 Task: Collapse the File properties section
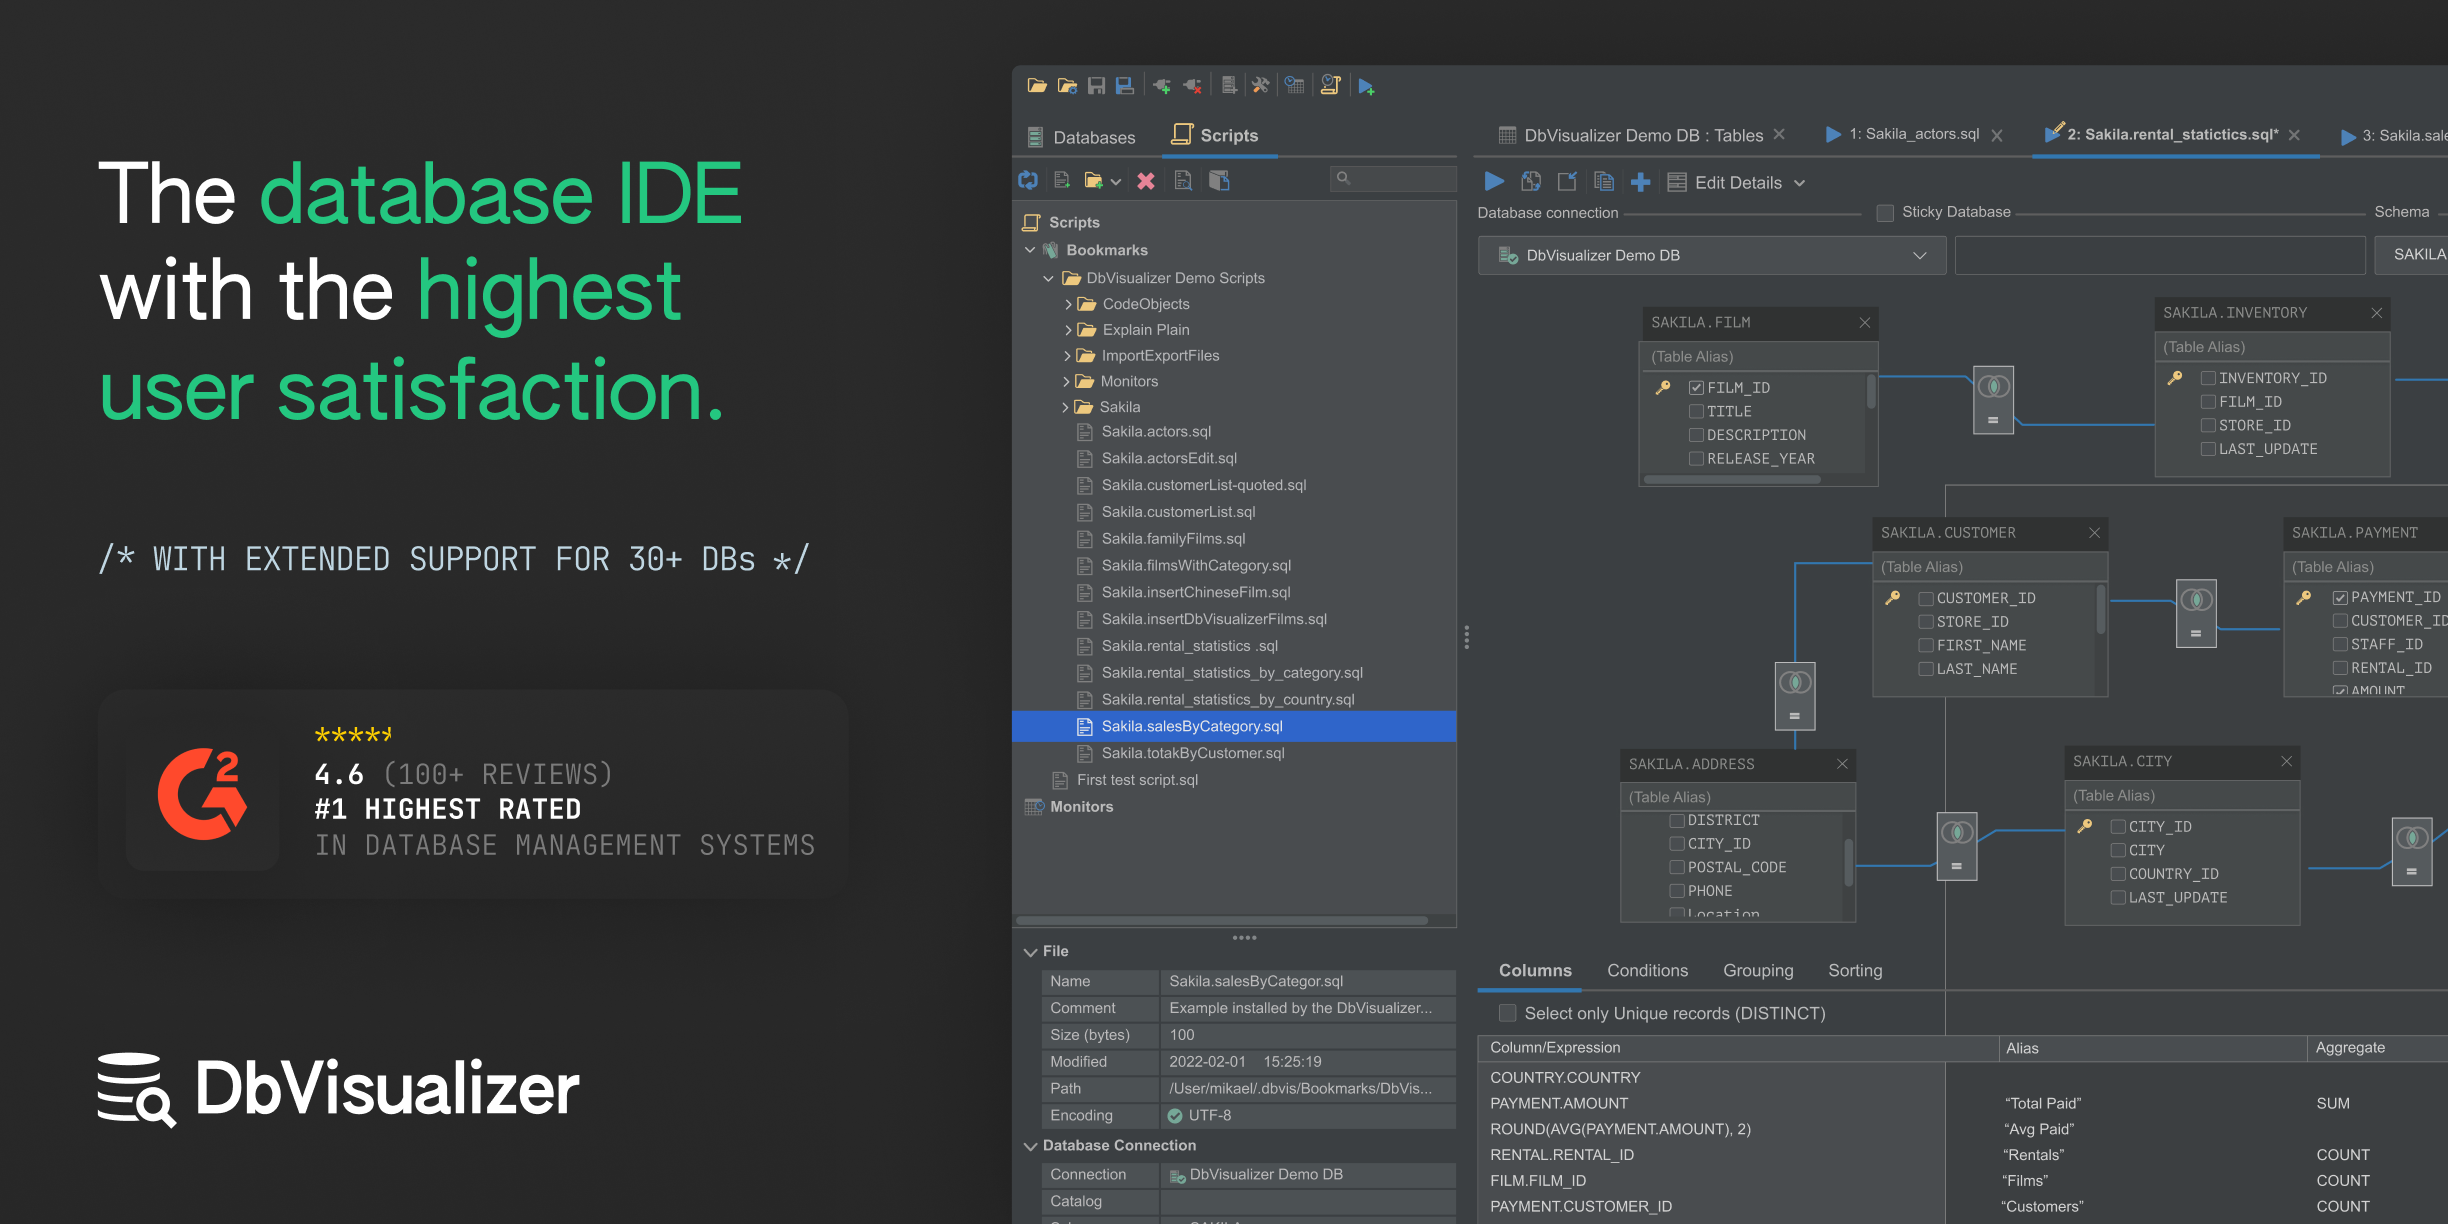click(x=1030, y=952)
